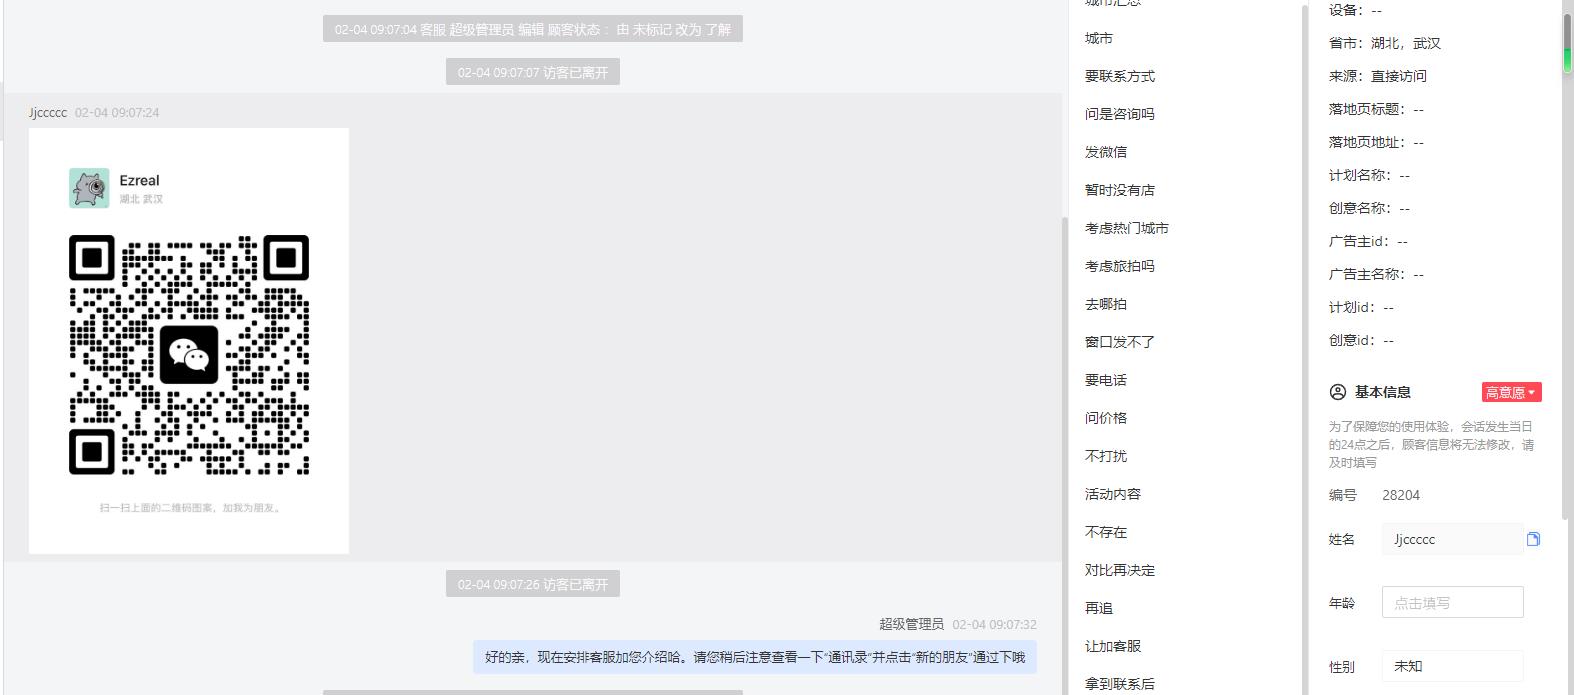Click the 超级管理员 sender label
Image resolution: width=1574 pixels, height=695 pixels.
[x=911, y=624]
